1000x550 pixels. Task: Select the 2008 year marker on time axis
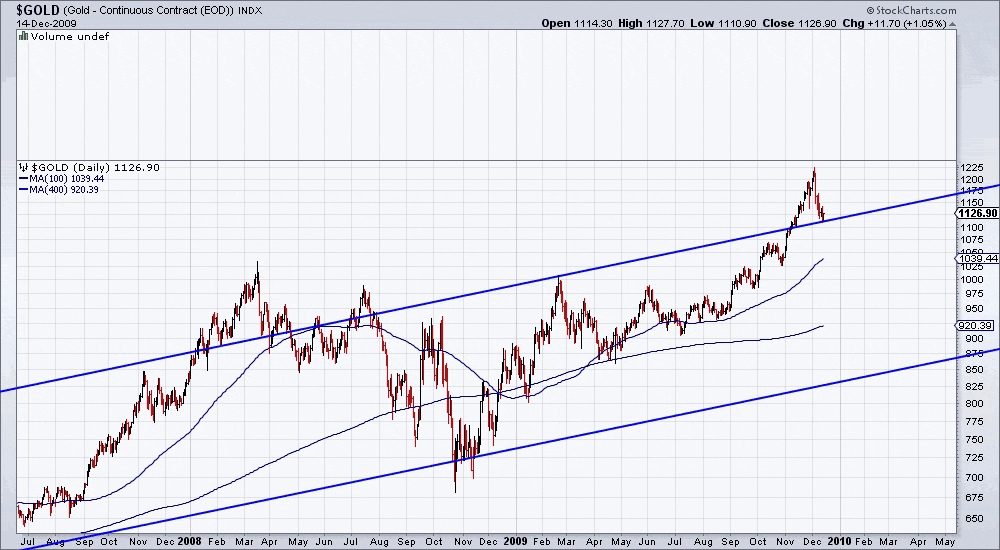click(190, 541)
